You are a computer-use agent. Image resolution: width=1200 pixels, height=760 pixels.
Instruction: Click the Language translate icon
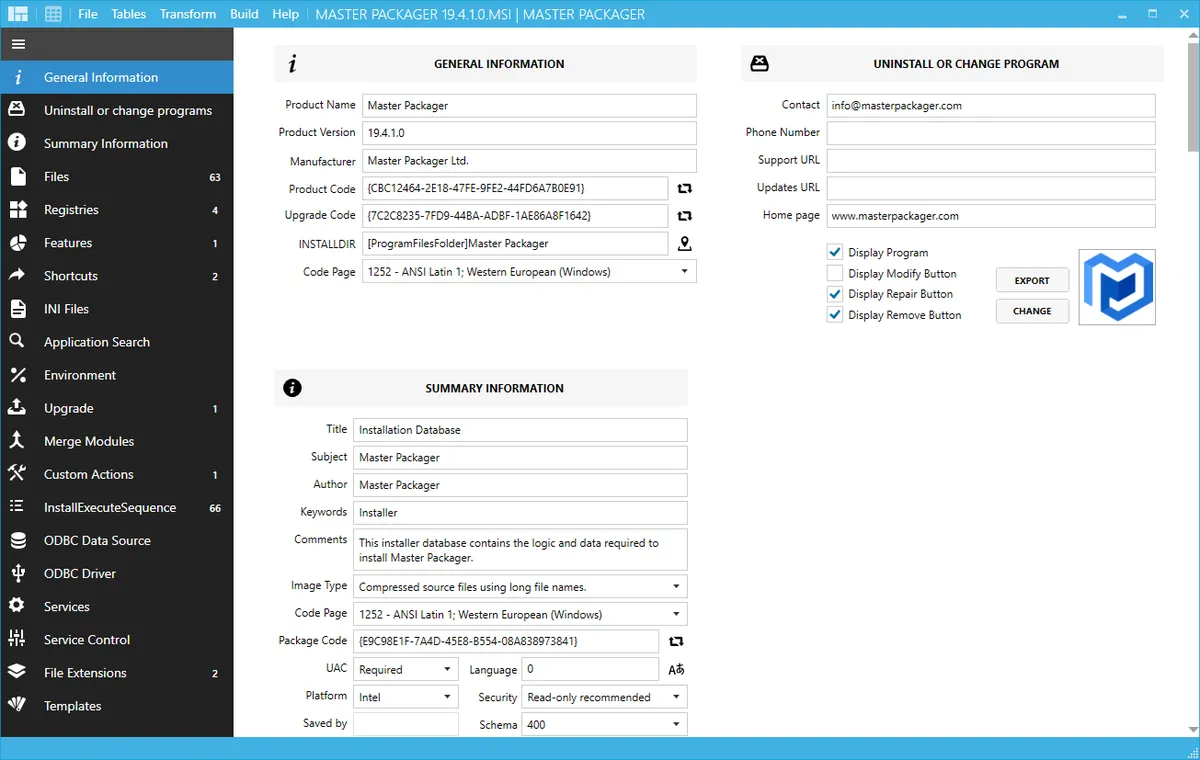coord(676,669)
